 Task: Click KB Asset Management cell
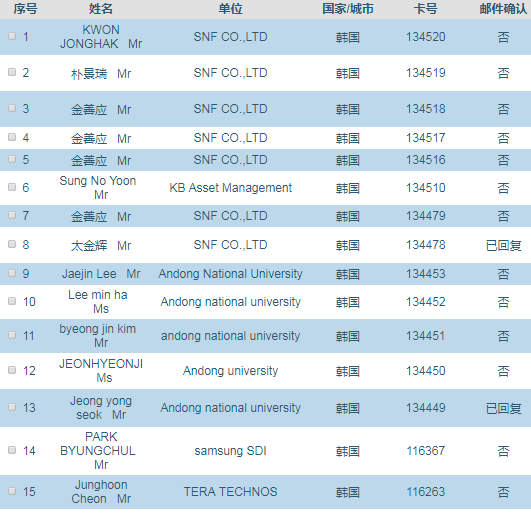(230, 188)
